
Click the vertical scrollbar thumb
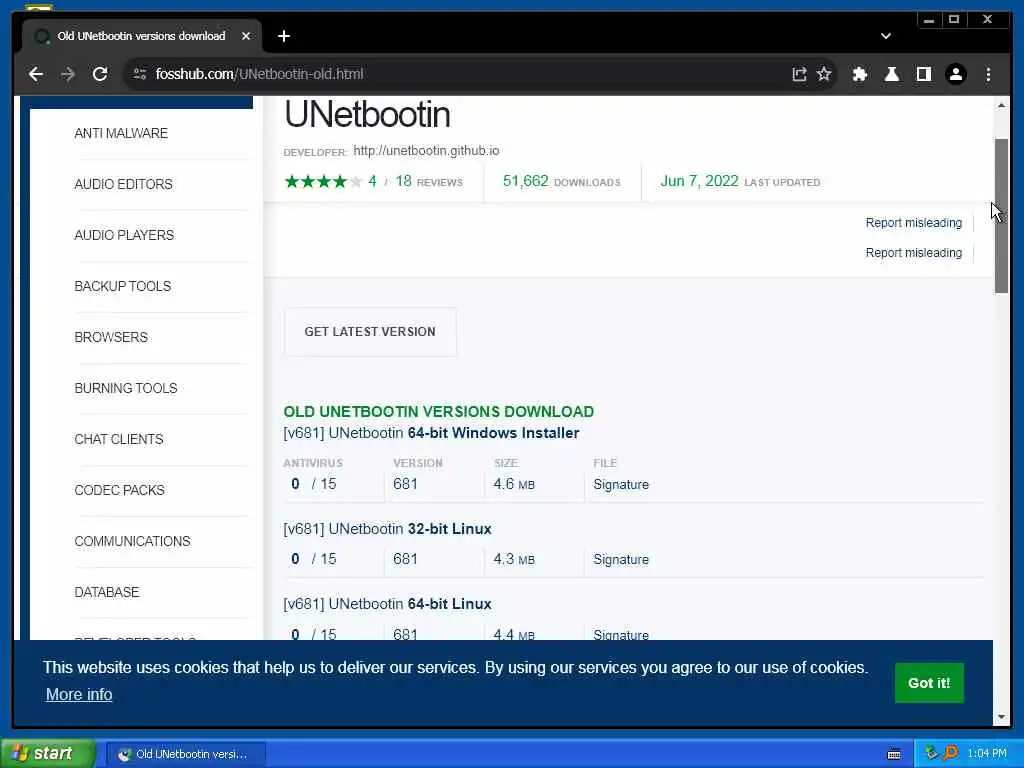click(1001, 216)
